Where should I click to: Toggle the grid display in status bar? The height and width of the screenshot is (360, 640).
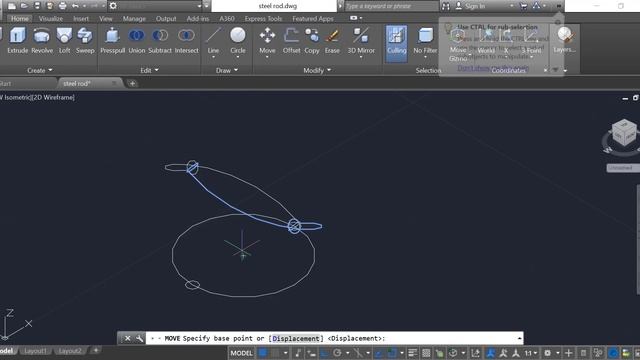(x=263, y=353)
